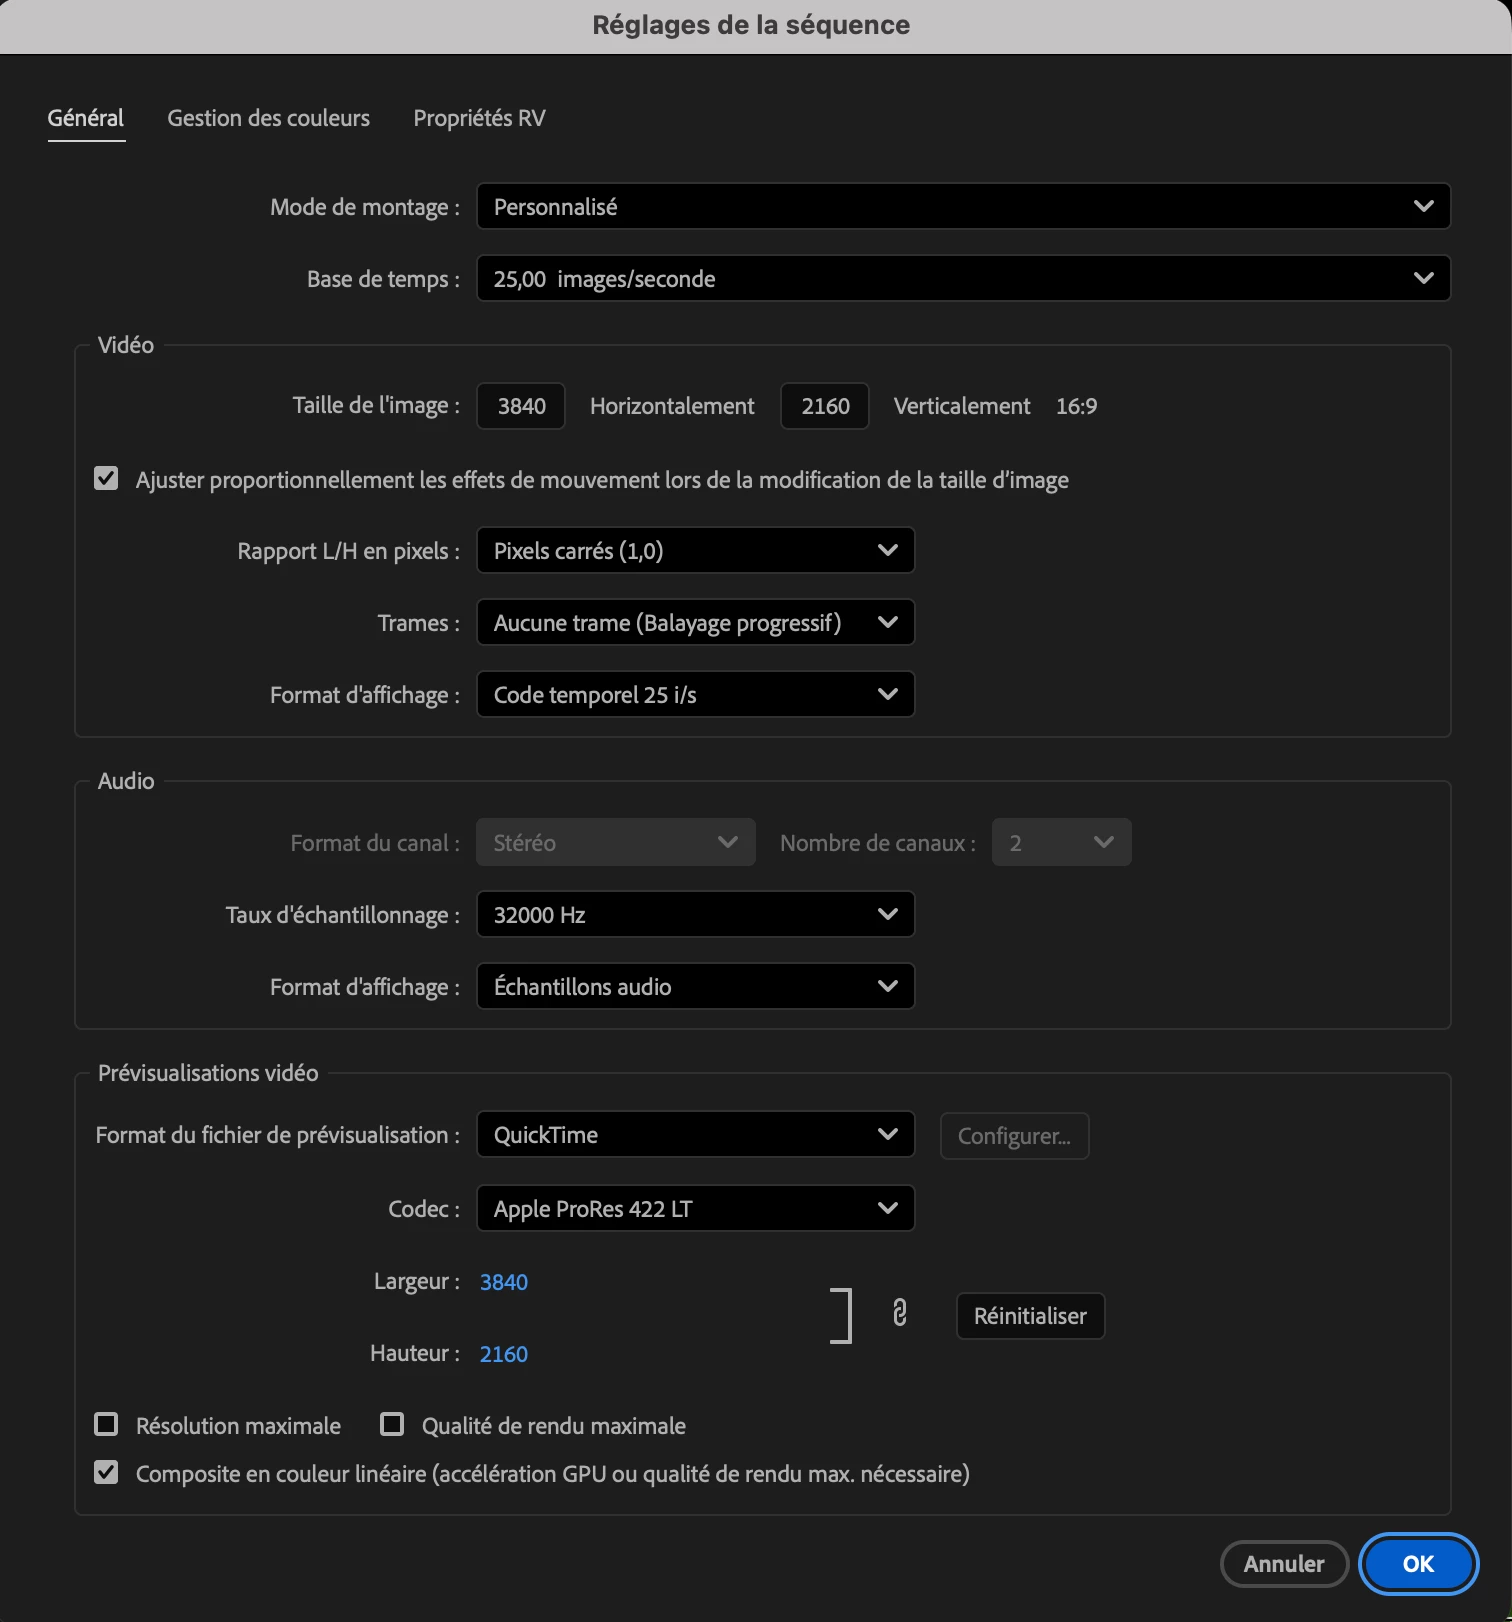Open the Rapport L/H en pixels dropdown
The width and height of the screenshot is (1512, 1622).
[695, 550]
